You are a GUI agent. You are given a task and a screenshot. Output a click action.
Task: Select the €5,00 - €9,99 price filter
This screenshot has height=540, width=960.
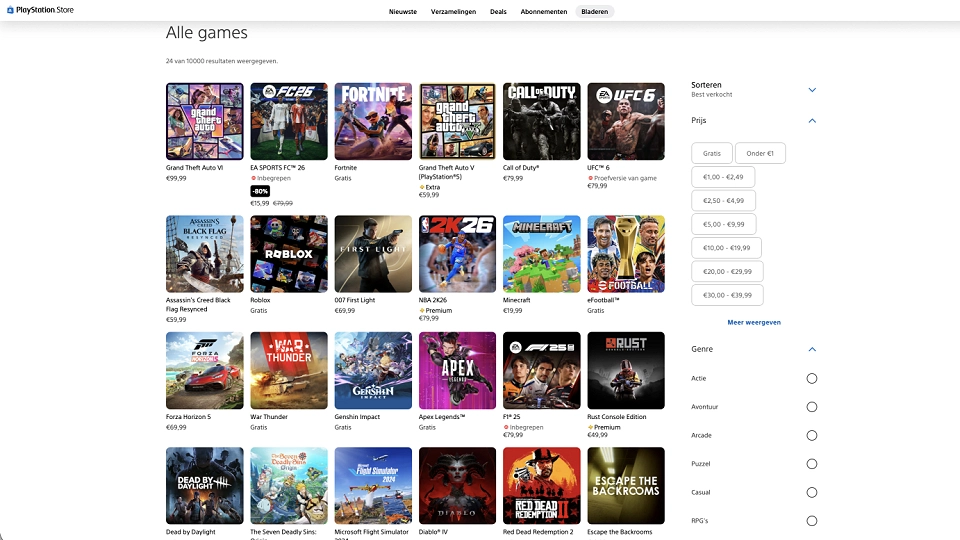tap(724, 224)
